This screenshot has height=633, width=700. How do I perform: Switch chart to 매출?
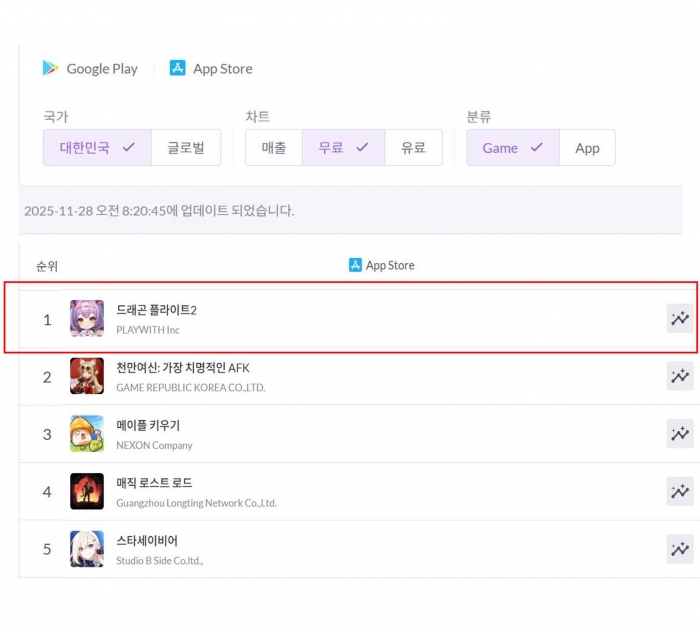click(x=274, y=148)
